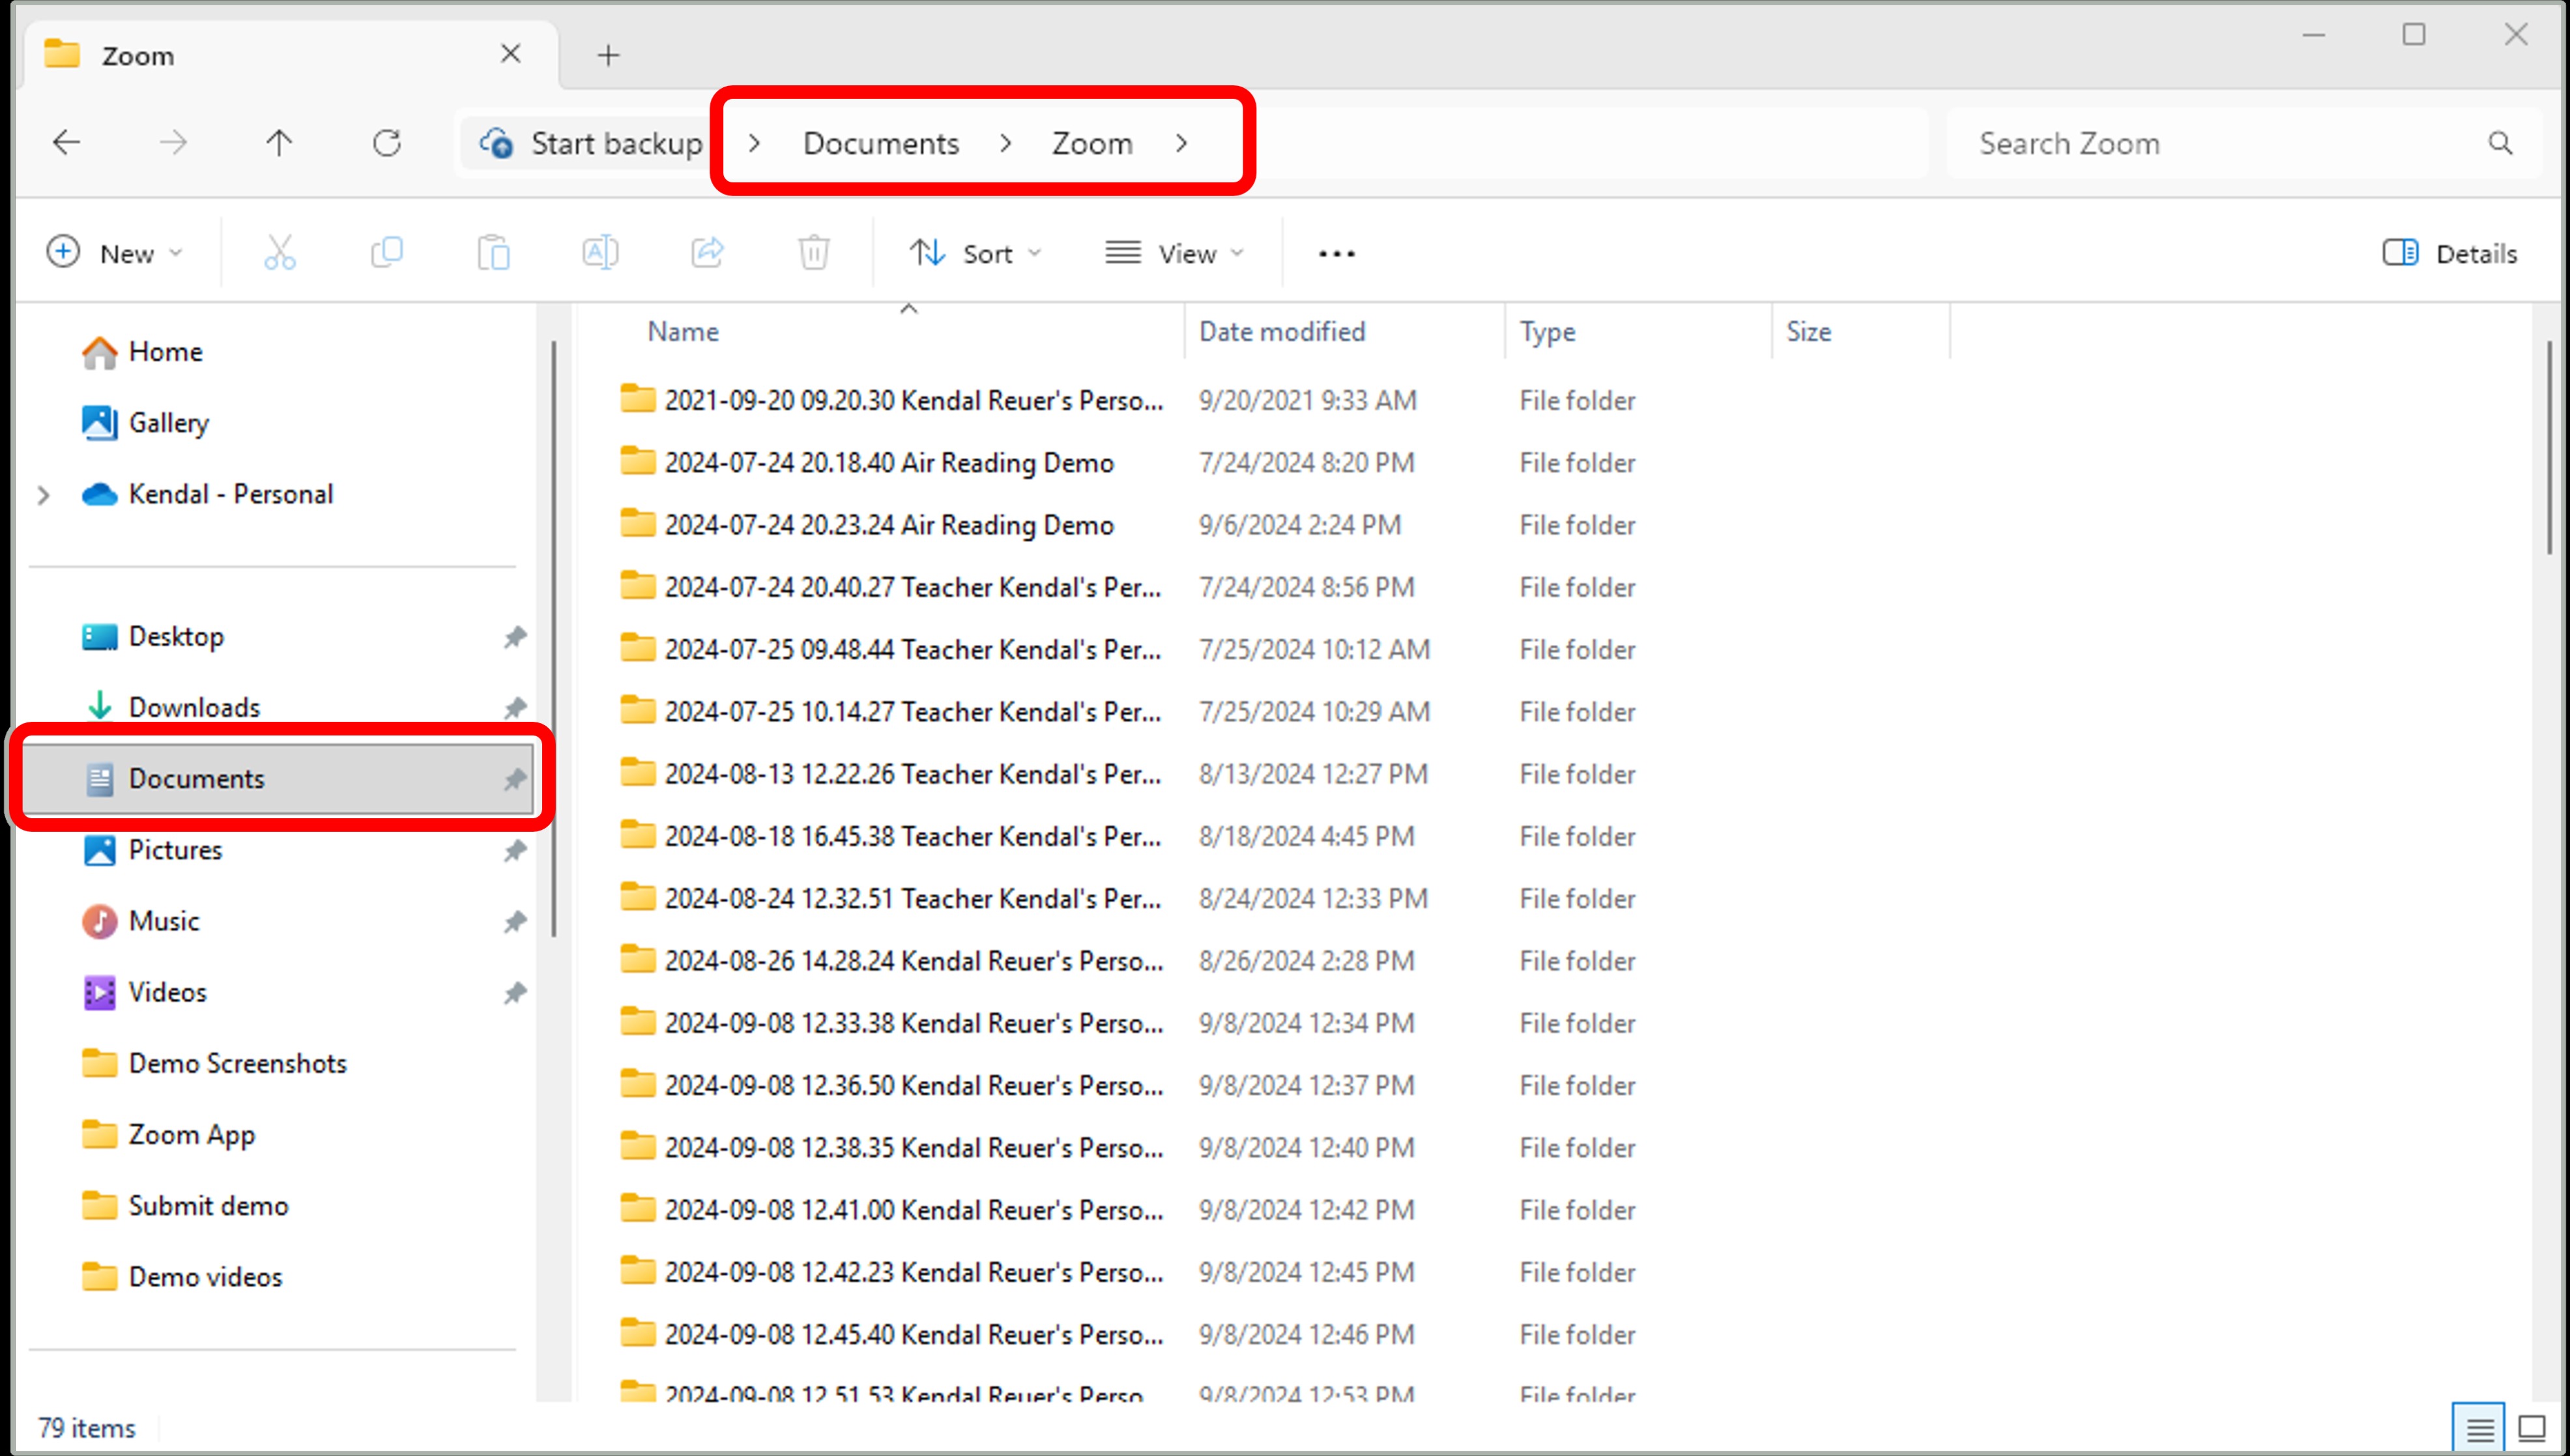This screenshot has width=2570, height=1456.
Task: Open the See more ellipsis menu
Action: 1336,253
